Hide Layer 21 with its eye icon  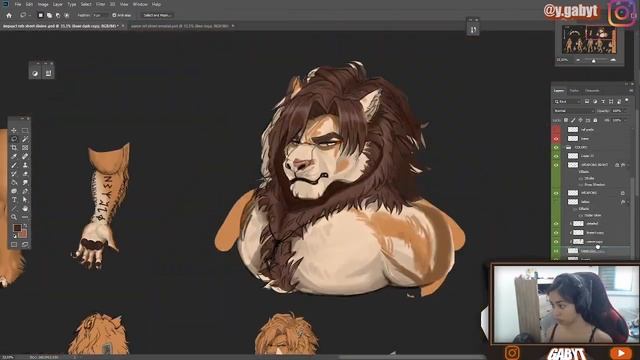pos(556,156)
